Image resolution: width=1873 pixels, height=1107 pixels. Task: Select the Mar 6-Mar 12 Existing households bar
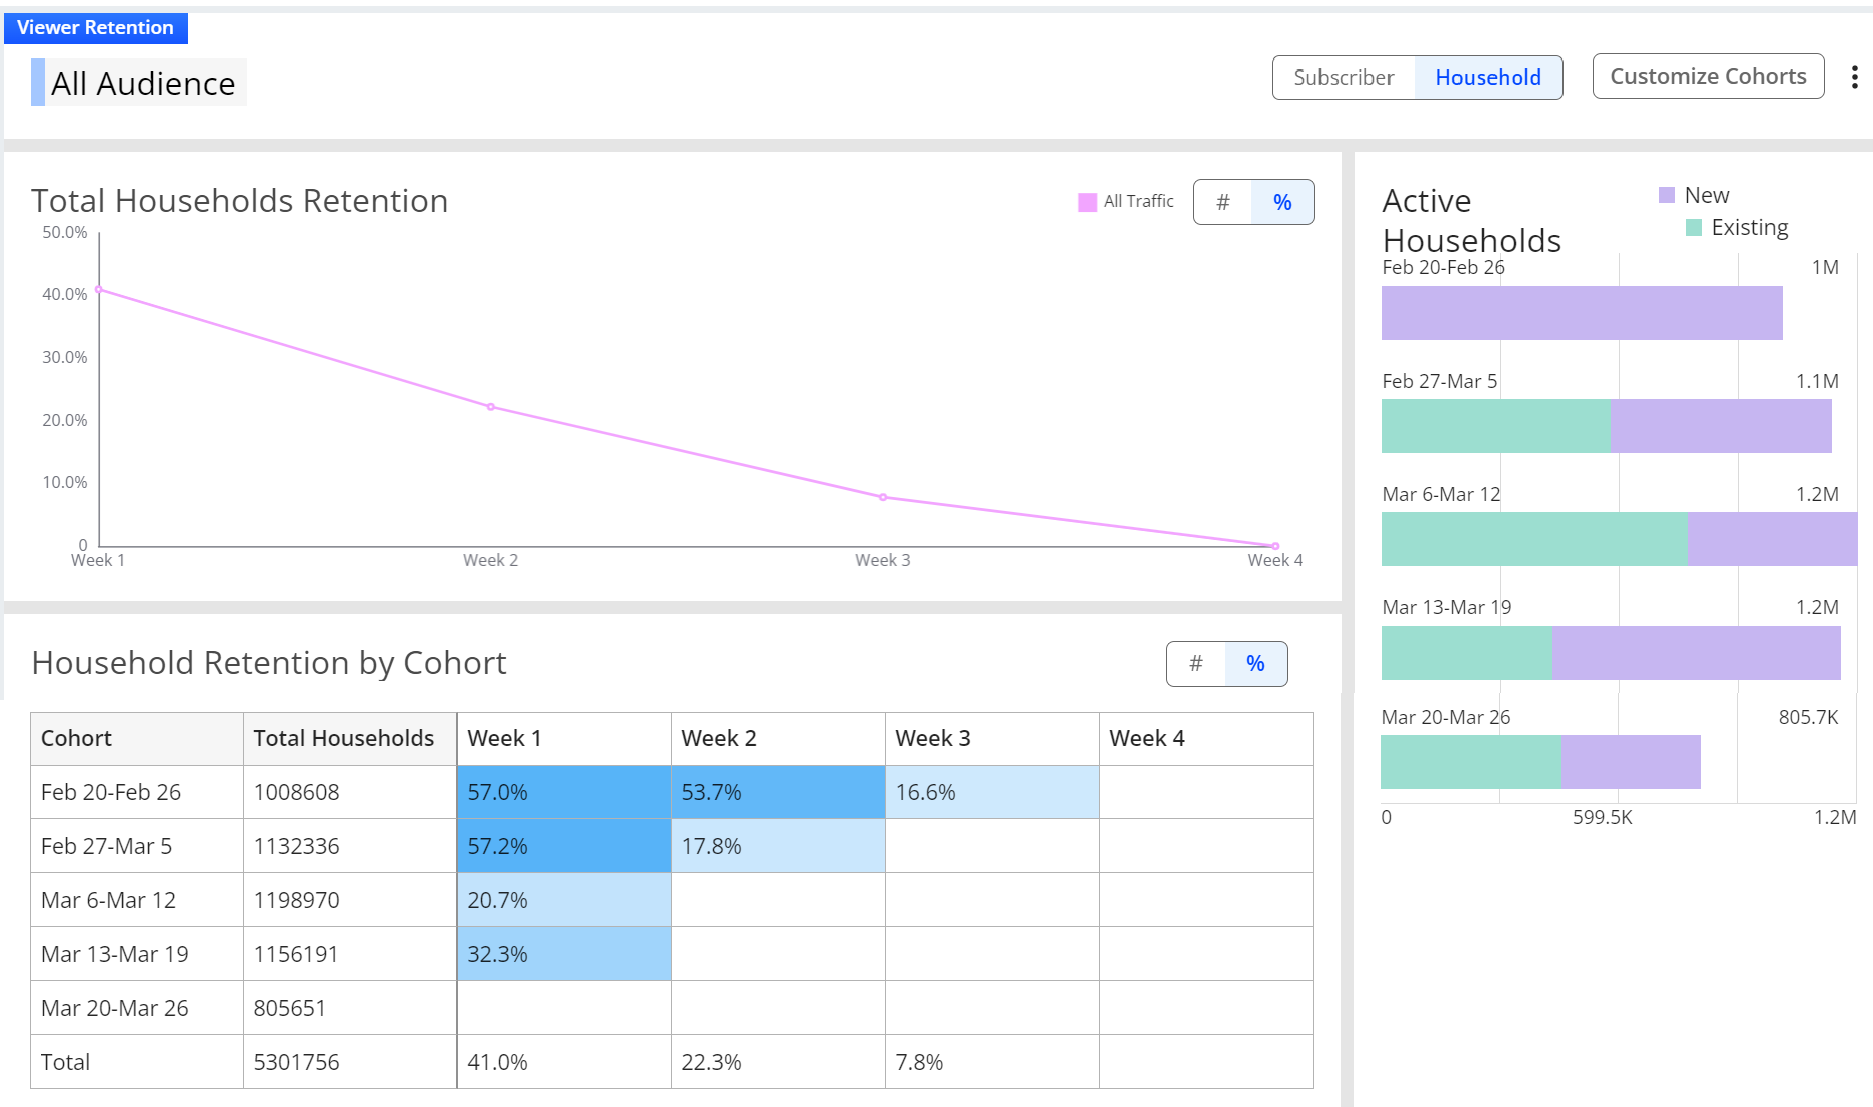pos(1535,539)
